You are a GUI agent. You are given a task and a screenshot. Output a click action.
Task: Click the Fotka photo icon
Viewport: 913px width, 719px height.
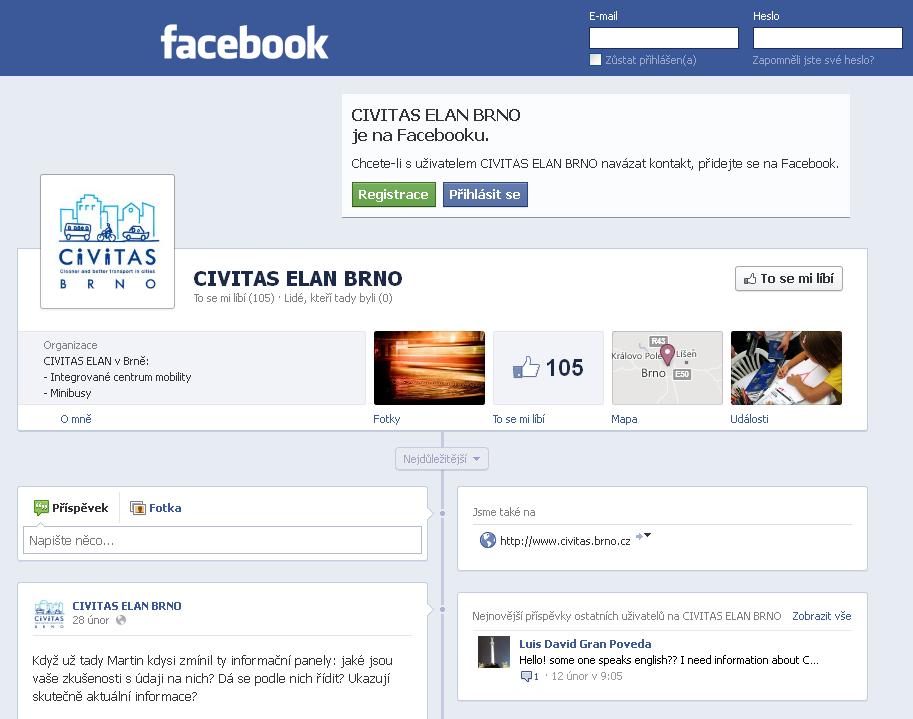(137, 508)
